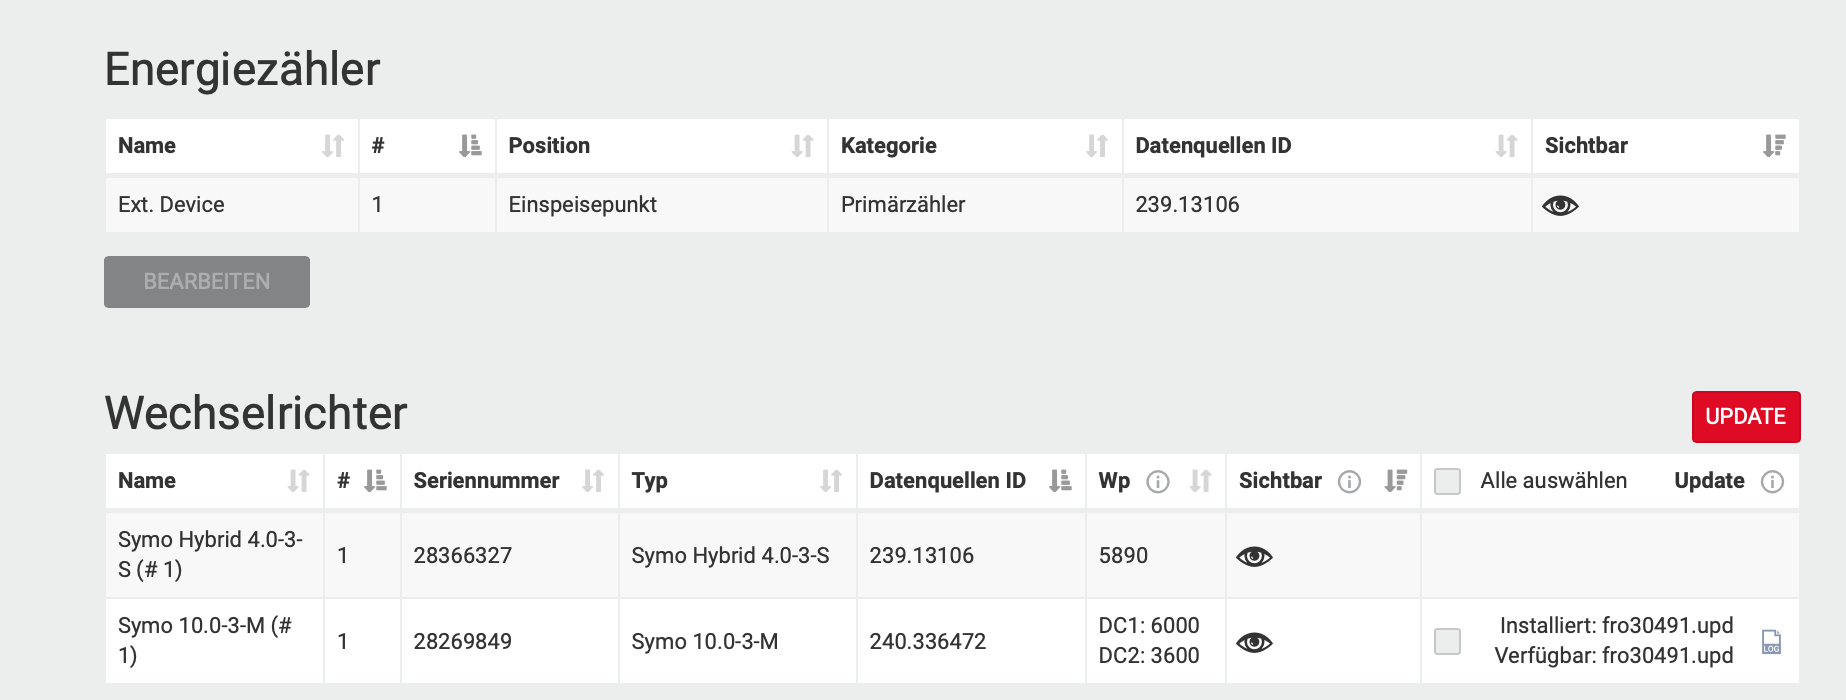The image size is (1846, 700).
Task: Sort Wechselrichter table by # column
Action: [x=375, y=481]
